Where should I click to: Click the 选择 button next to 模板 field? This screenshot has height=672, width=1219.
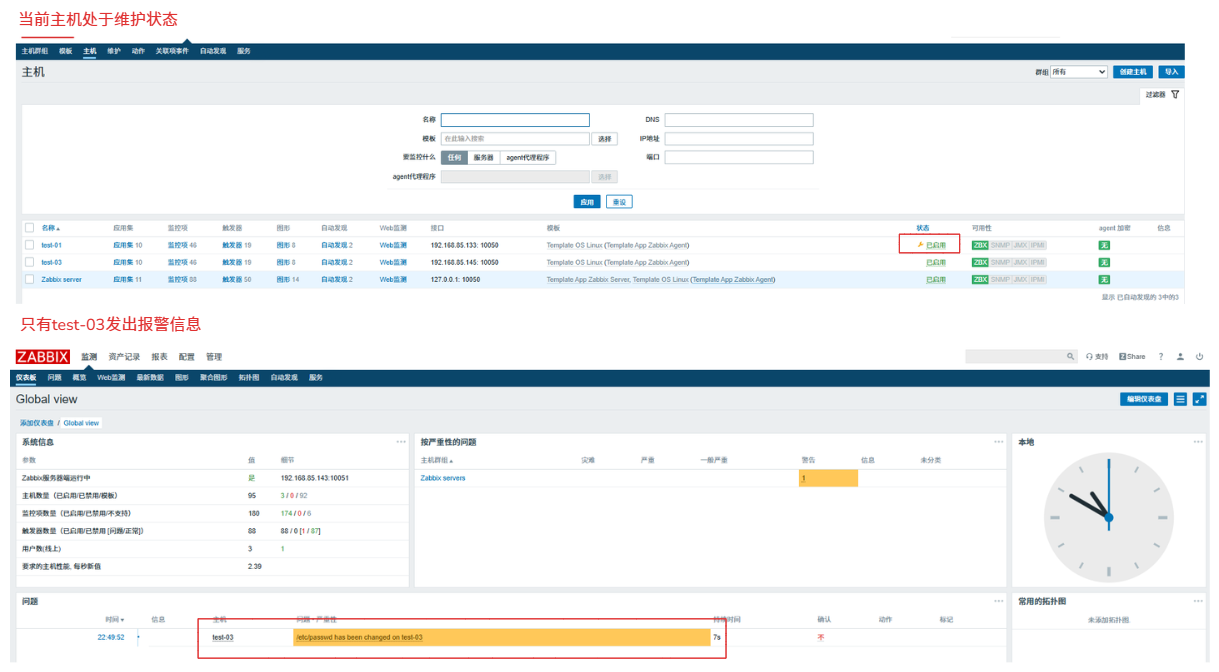(604, 139)
